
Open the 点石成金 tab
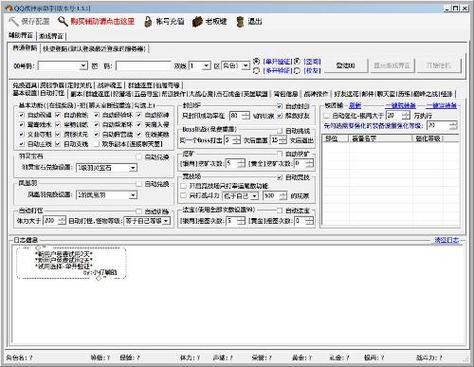pyautogui.click(x=228, y=94)
